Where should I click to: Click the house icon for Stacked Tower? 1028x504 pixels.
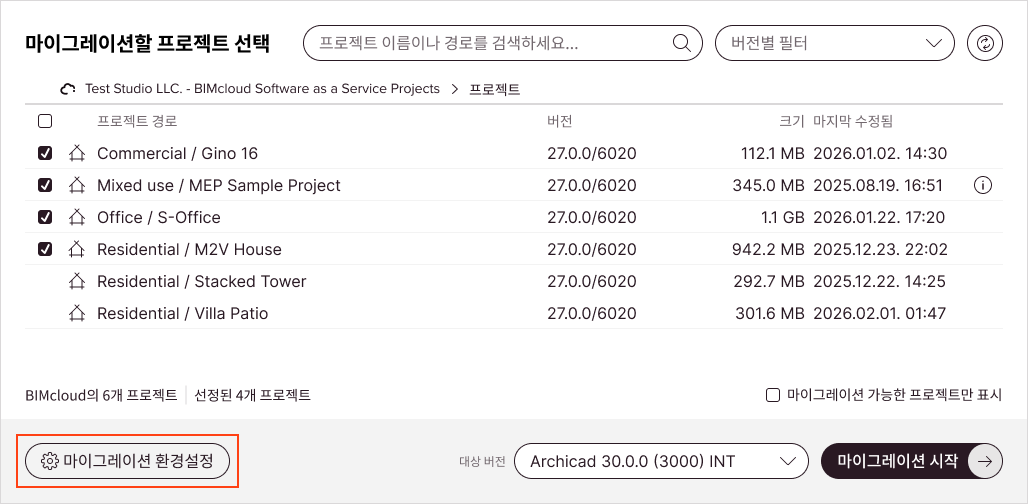click(x=77, y=281)
